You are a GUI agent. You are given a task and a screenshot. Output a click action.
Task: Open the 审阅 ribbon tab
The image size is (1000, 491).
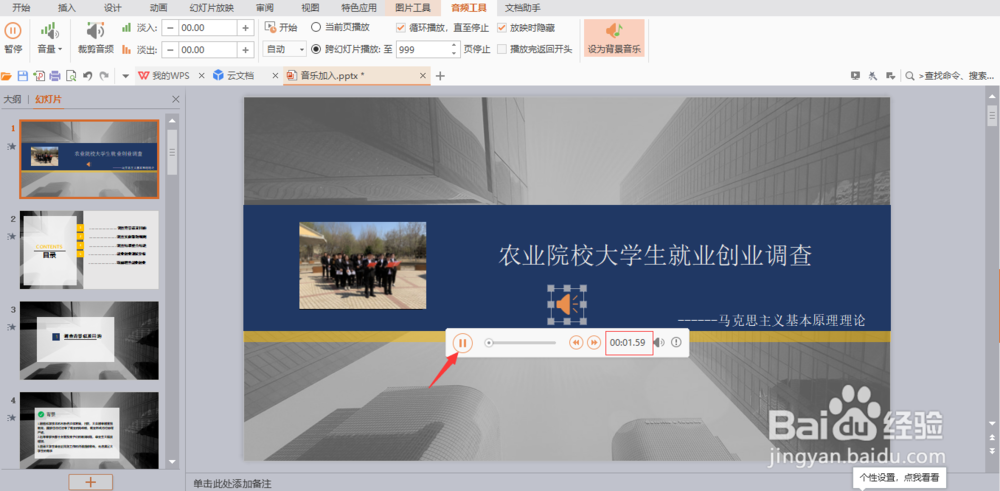(265, 8)
